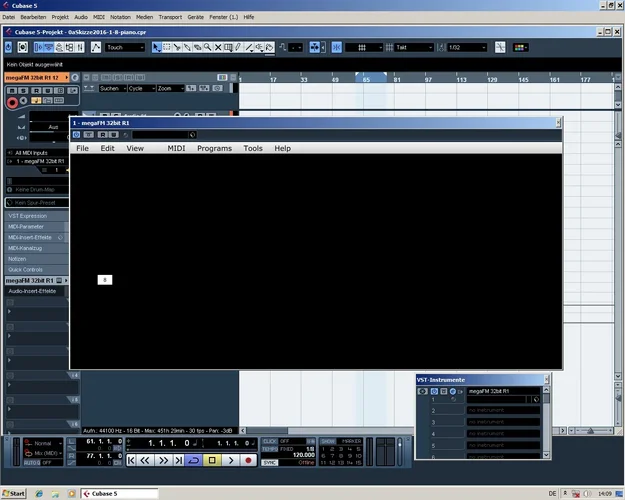Screen dimensions: 625x500
Task: Open the Transport menu
Action: coord(170,17)
